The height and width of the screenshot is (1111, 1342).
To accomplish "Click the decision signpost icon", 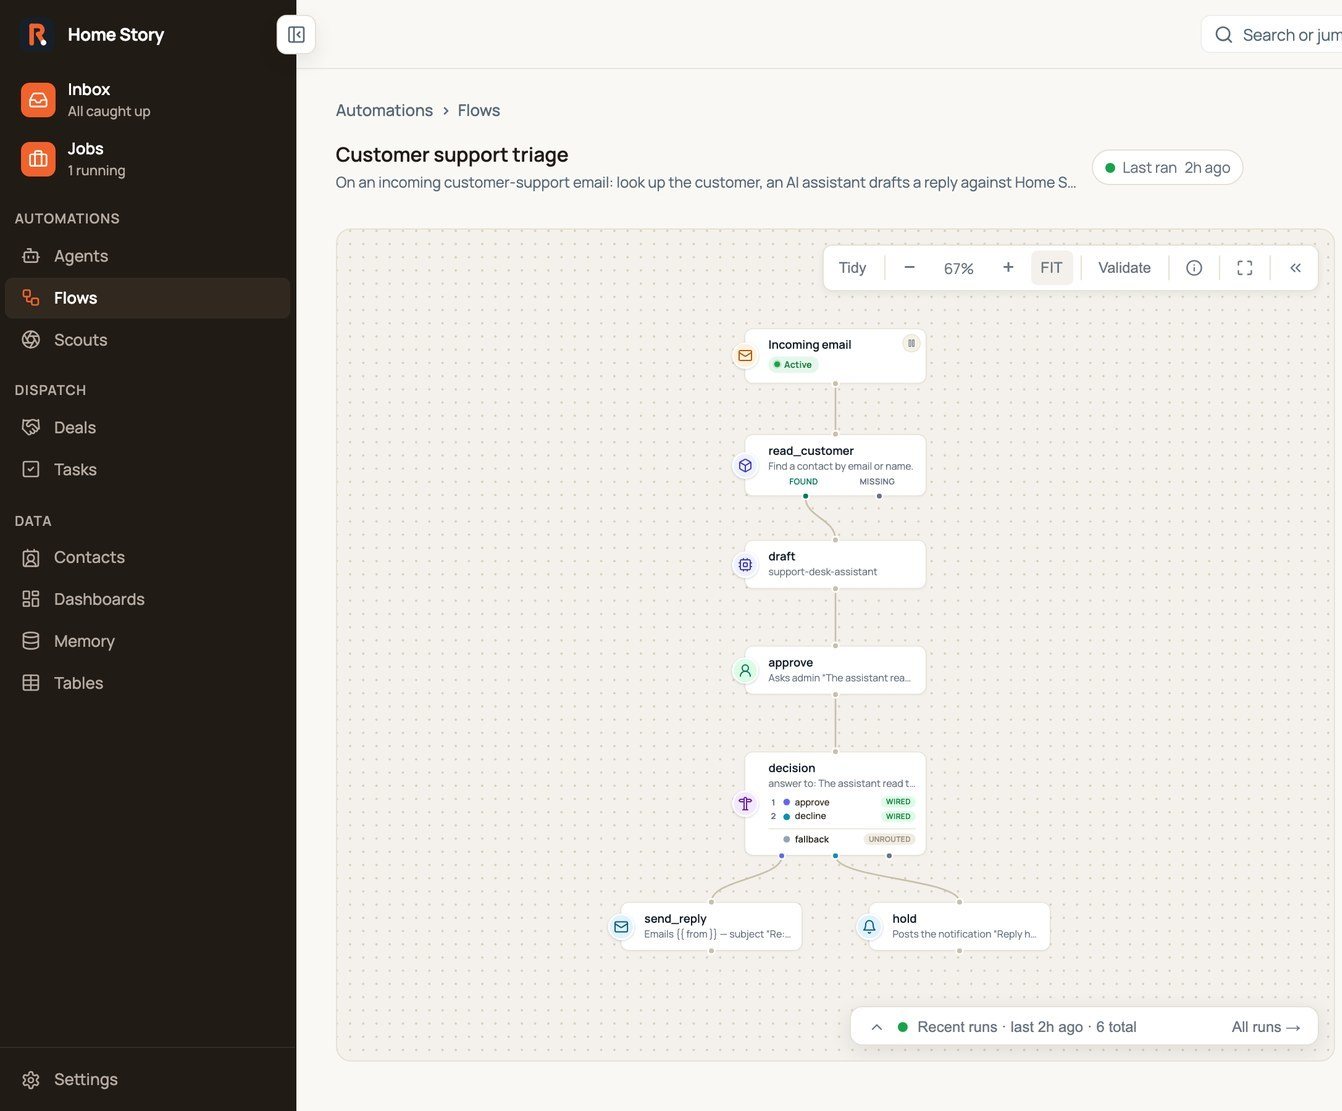I will 745,804.
